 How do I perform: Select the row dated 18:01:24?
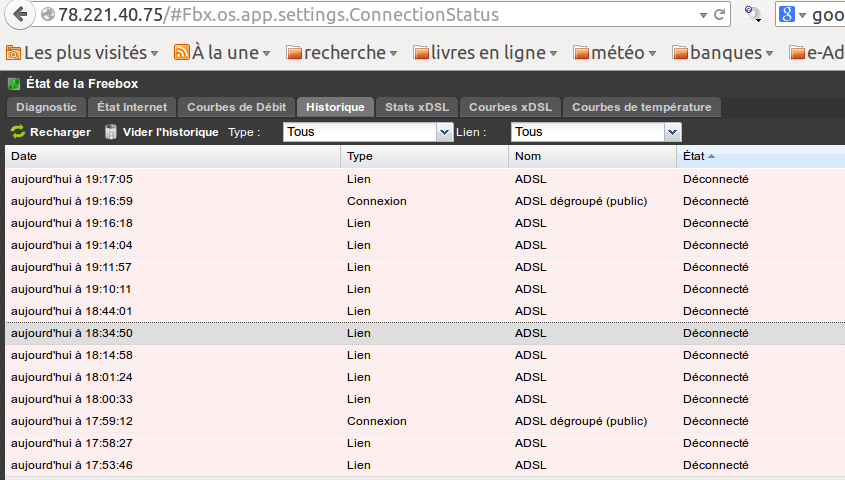[x=425, y=378]
